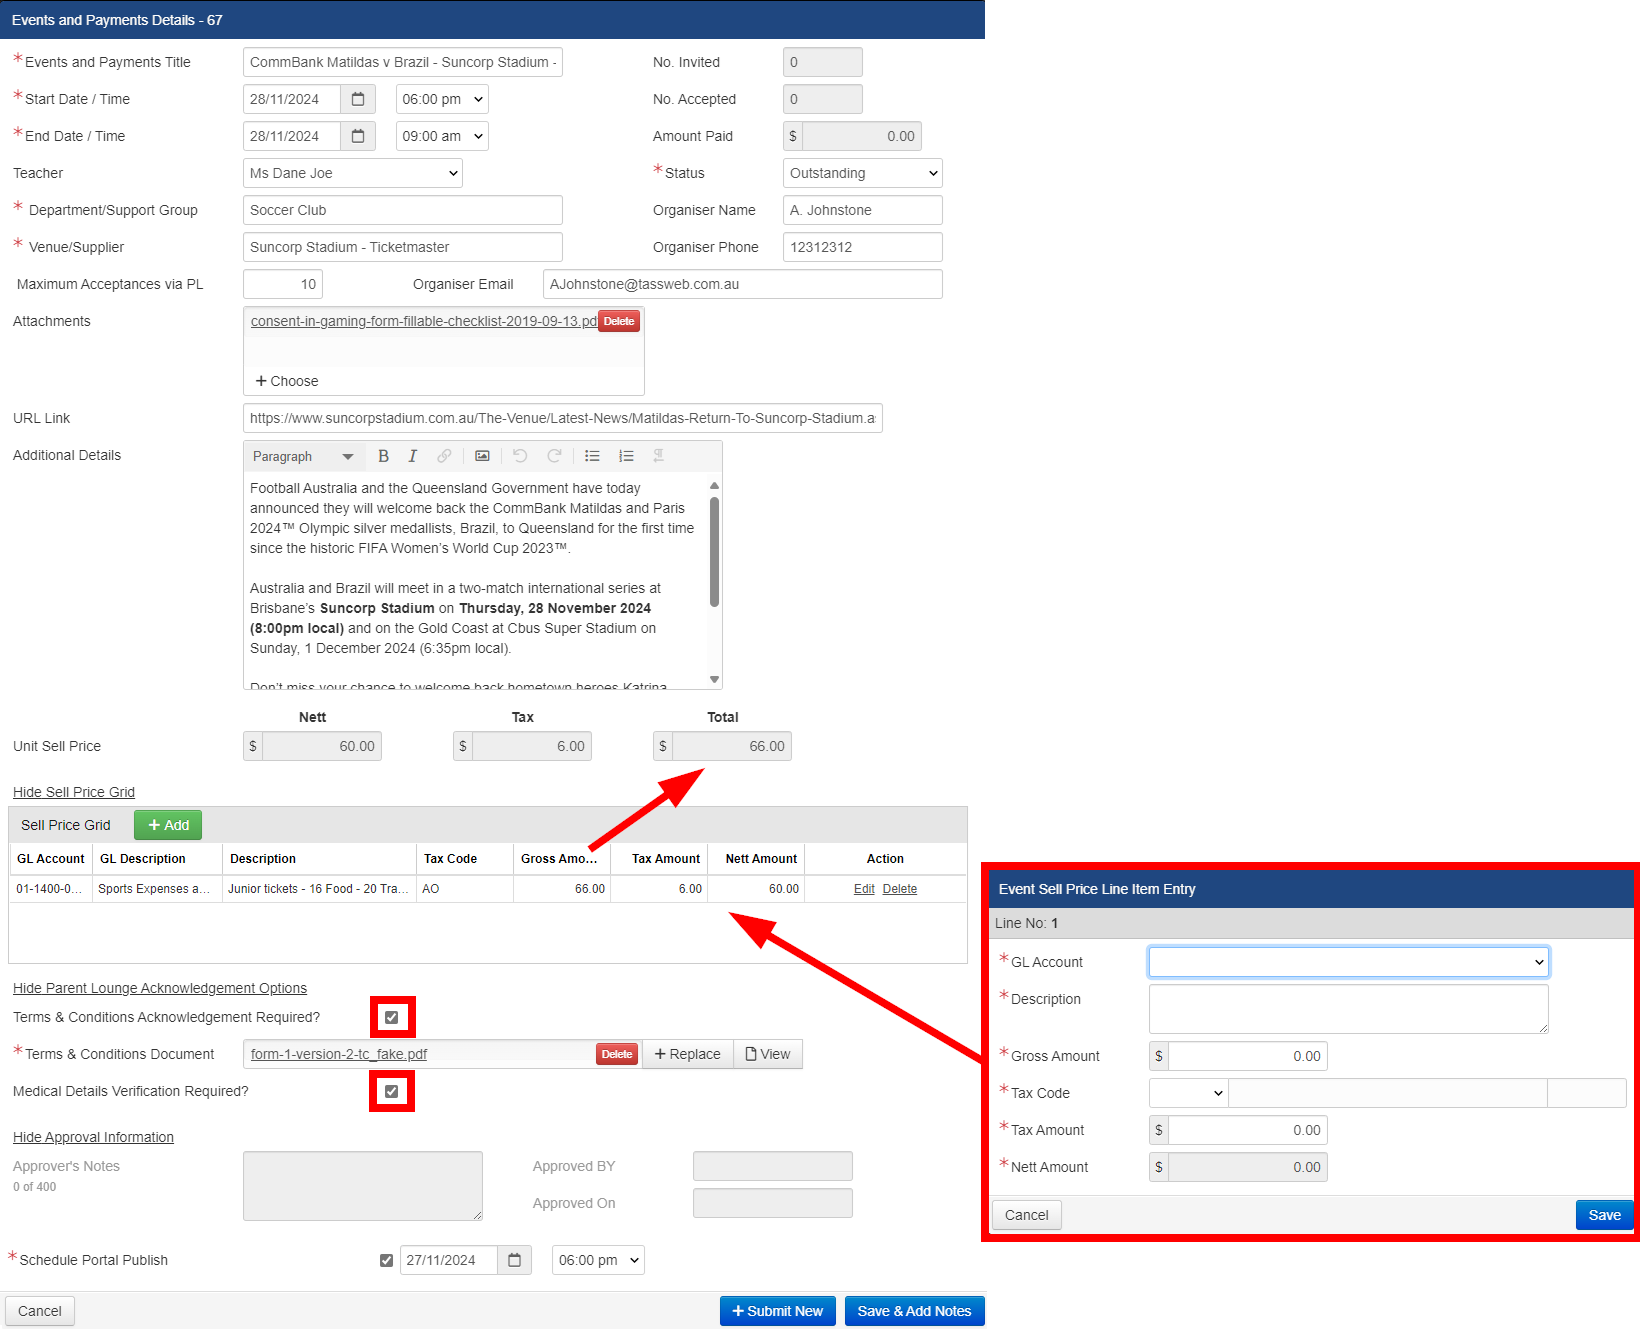
Task: Redo the last edit in Additional Details
Action: coord(554,456)
